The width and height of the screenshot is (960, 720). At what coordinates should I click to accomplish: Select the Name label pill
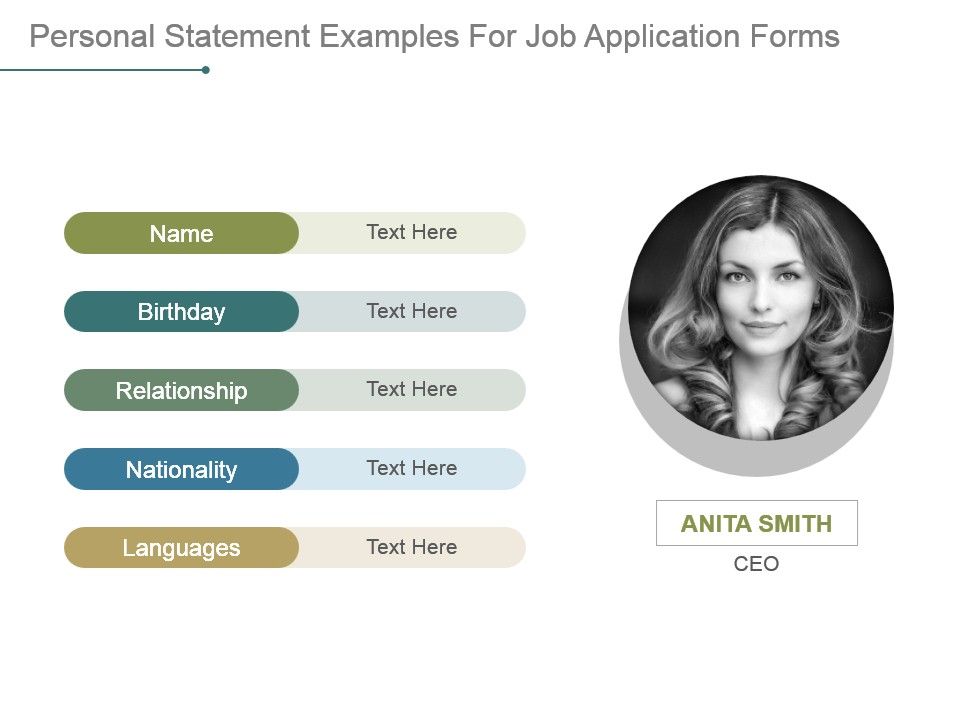(x=181, y=233)
